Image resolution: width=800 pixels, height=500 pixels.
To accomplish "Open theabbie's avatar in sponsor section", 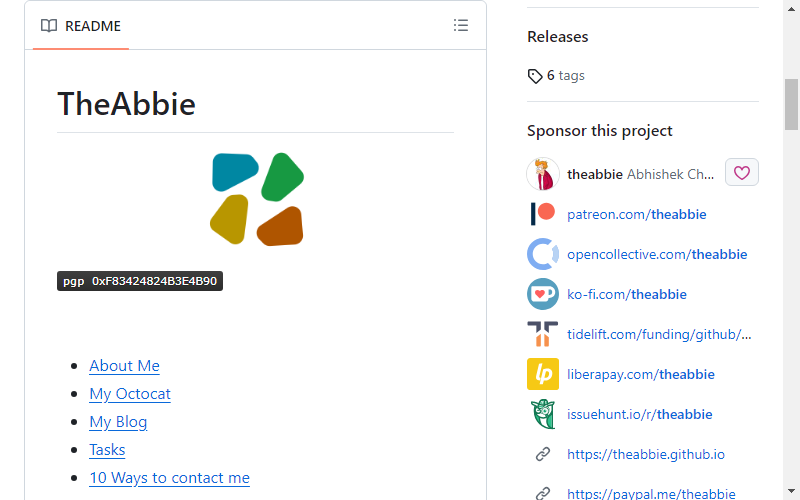I will 542,174.
